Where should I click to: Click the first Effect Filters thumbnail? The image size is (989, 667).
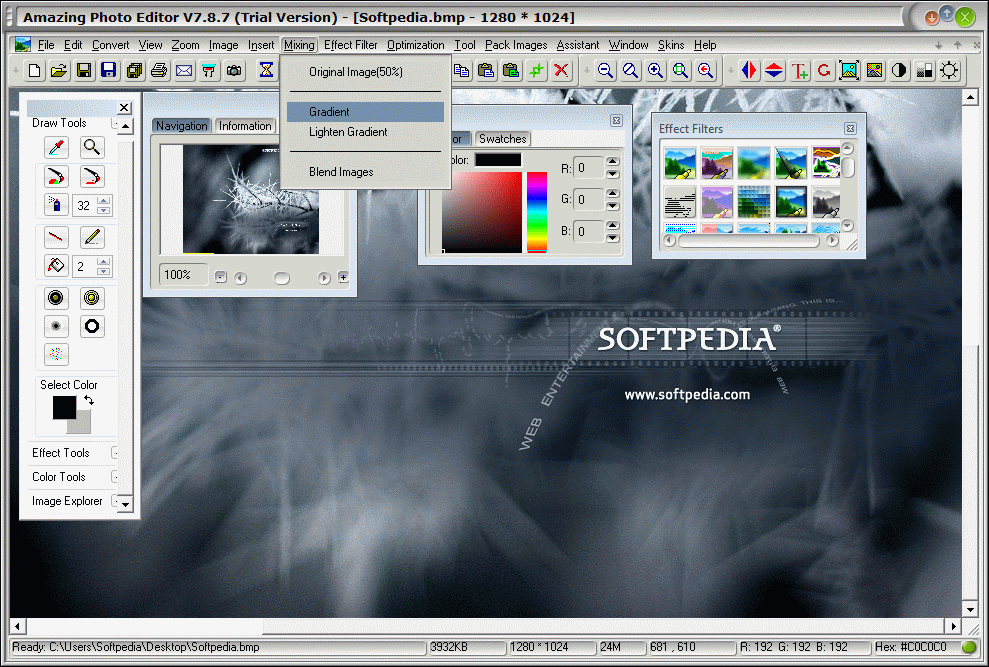[680, 162]
